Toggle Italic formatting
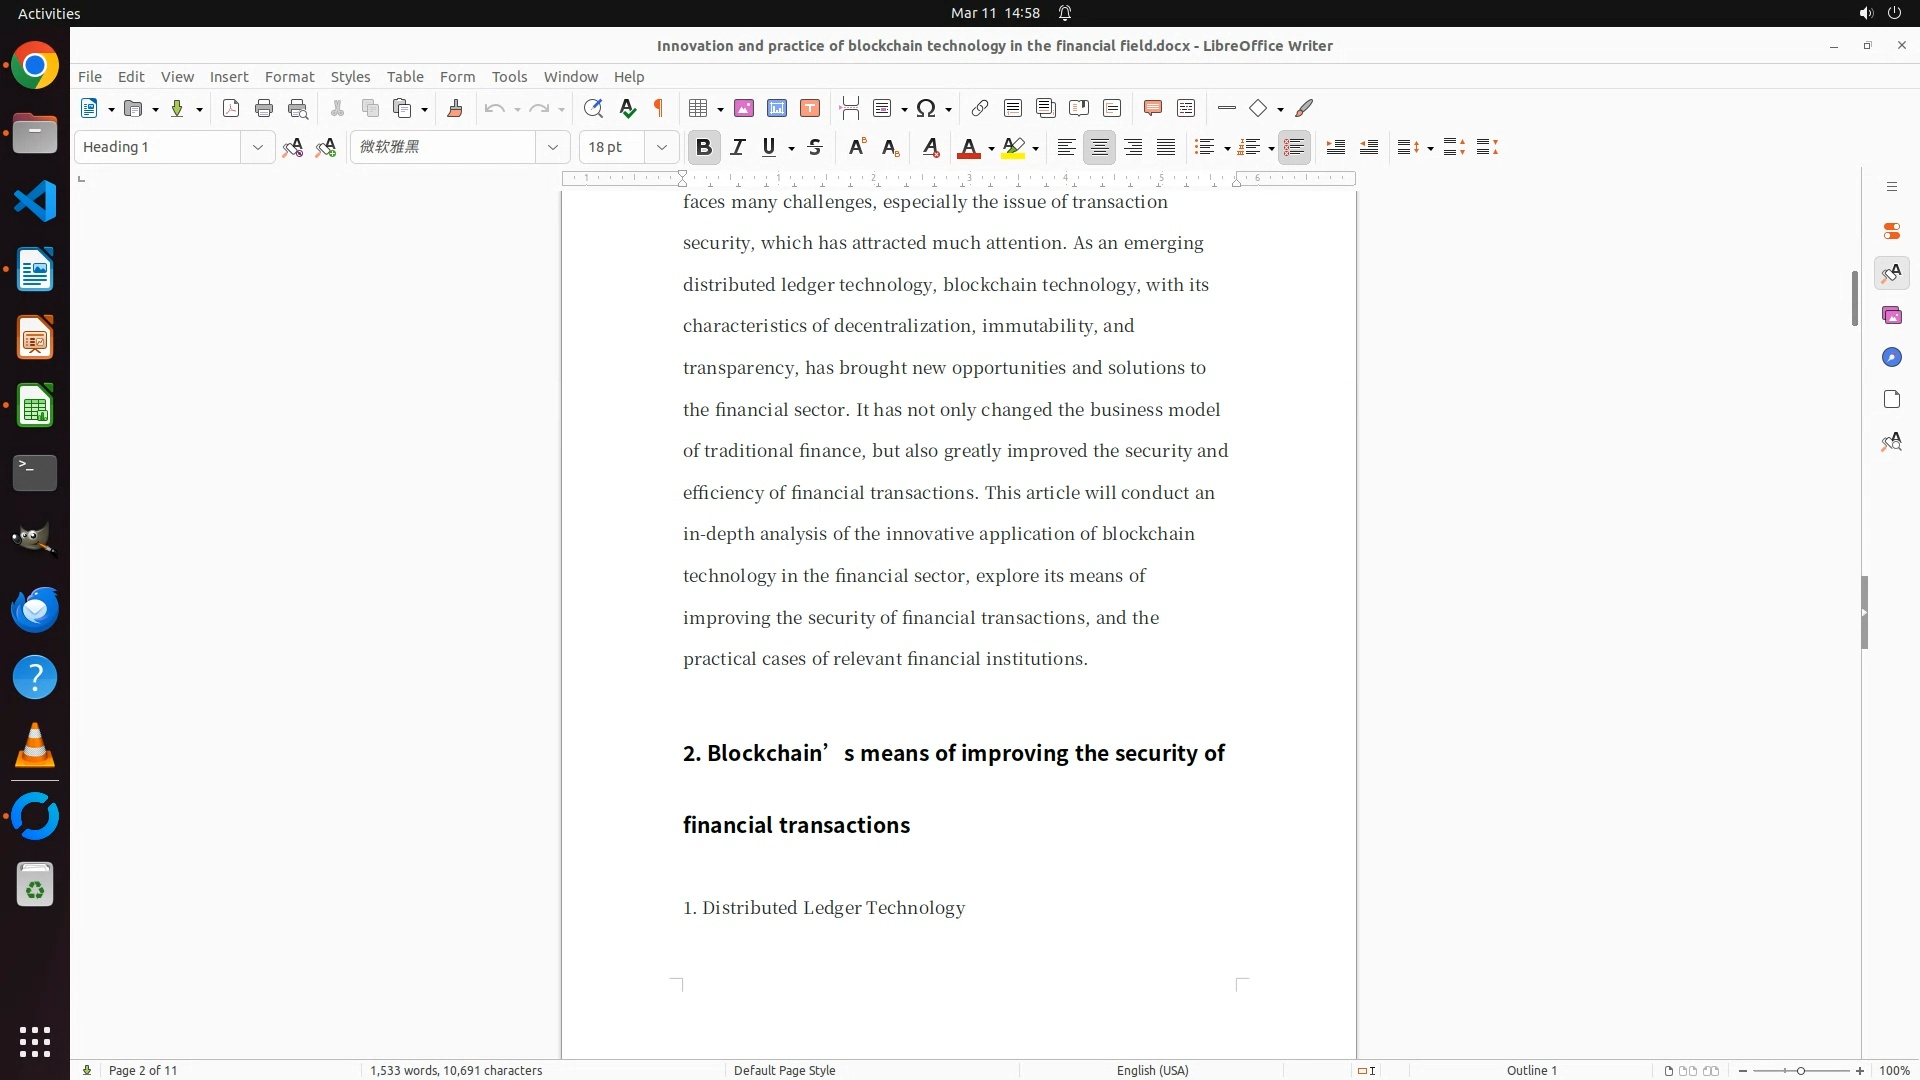This screenshot has height=1080, width=1920. pyautogui.click(x=738, y=148)
